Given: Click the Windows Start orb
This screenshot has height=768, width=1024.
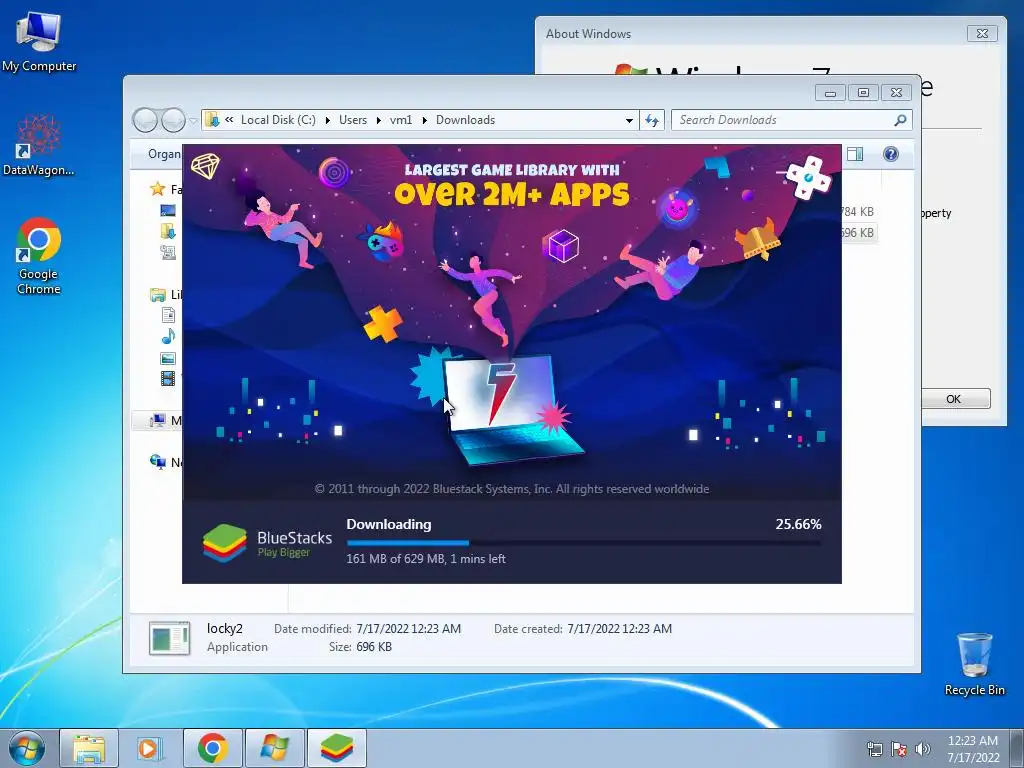Looking at the screenshot, I should pos(27,748).
